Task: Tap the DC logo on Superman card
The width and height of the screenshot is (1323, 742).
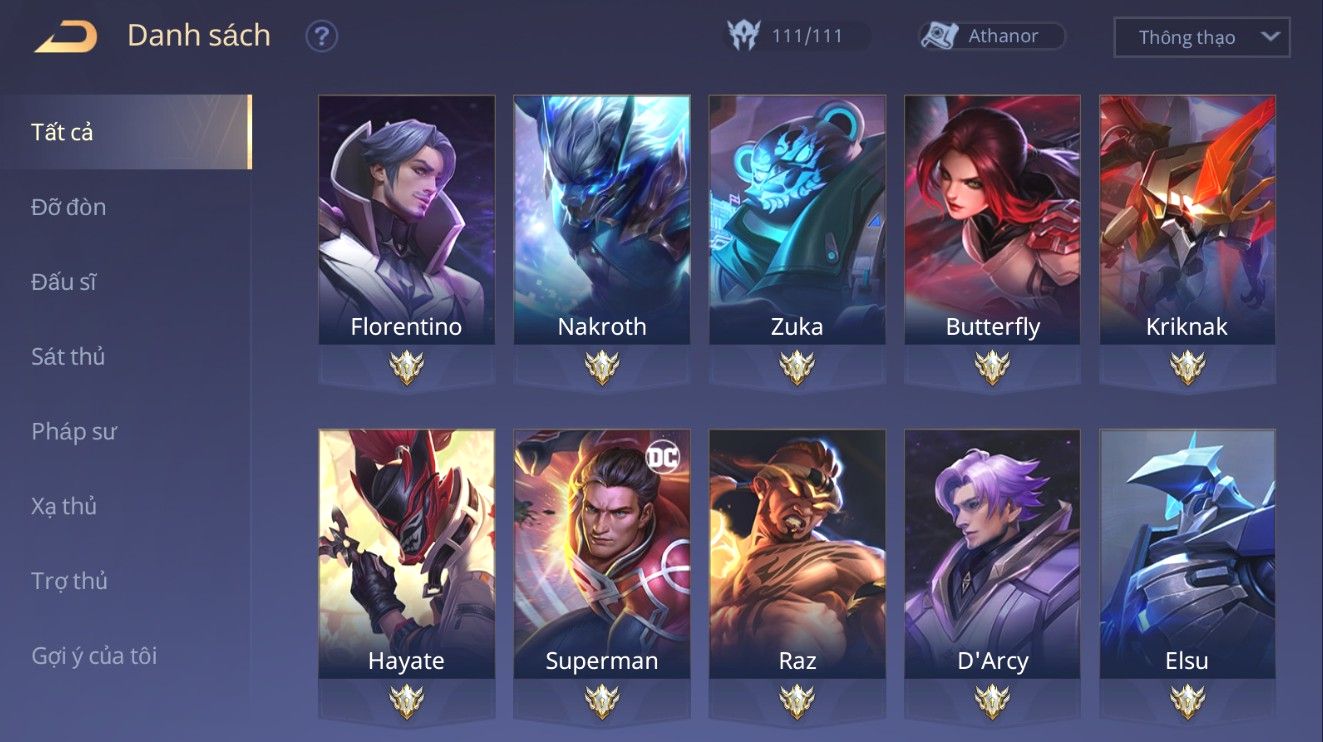Action: coord(662,457)
